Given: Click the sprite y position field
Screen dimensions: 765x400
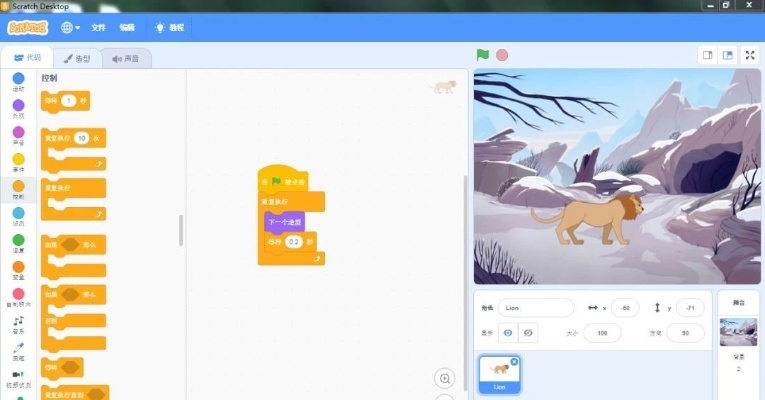Looking at the screenshot, I should [x=690, y=308].
